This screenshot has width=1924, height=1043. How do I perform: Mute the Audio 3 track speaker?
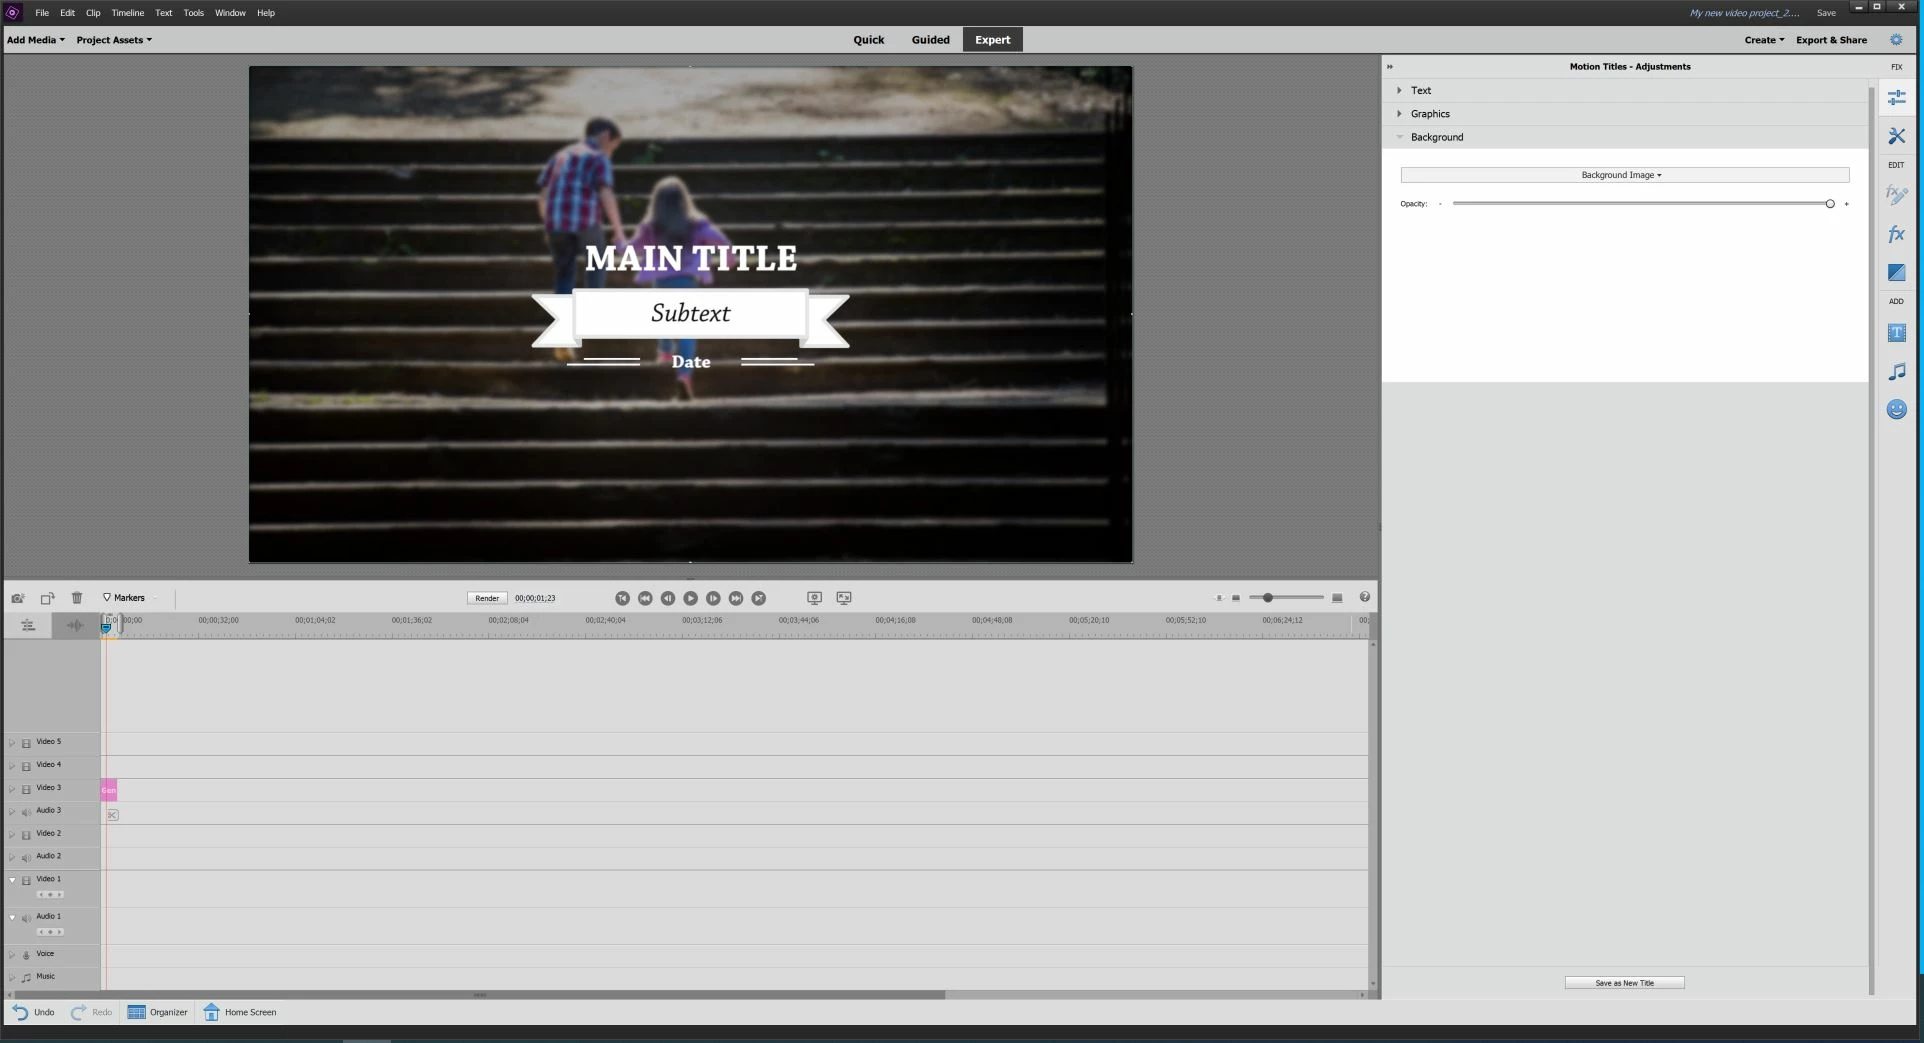tap(26, 812)
